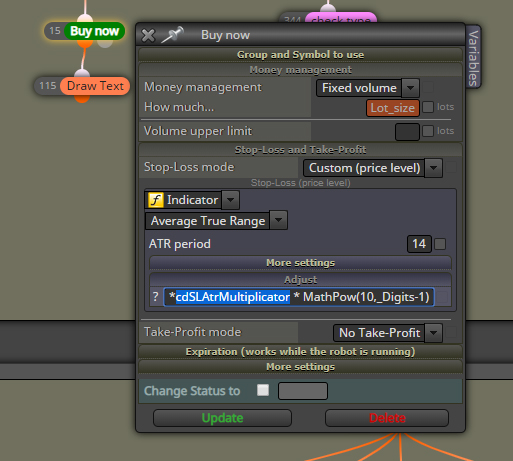Image resolution: width=513 pixels, height=461 pixels.
Task: Collapse the Money management section header
Action: (x=300, y=70)
